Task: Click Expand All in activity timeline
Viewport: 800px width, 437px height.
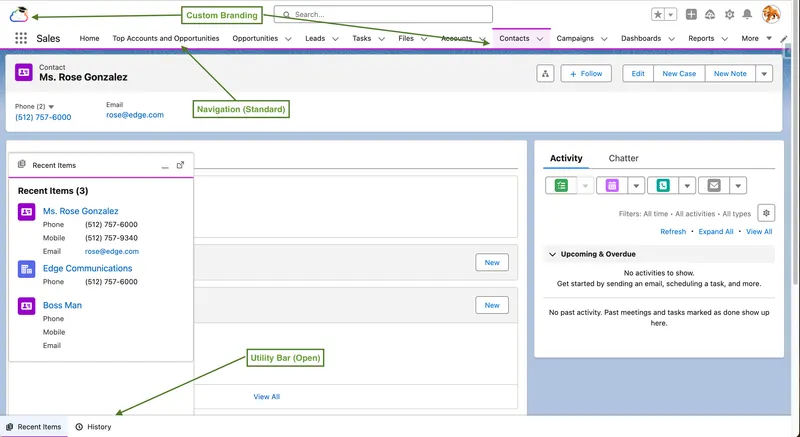Action: click(716, 232)
